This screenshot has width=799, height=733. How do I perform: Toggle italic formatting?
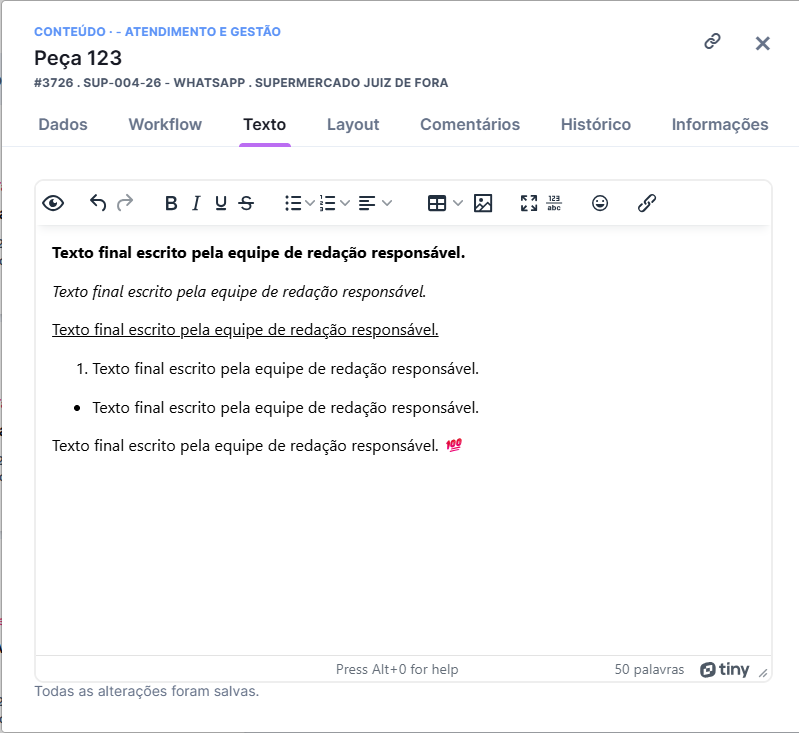point(196,203)
